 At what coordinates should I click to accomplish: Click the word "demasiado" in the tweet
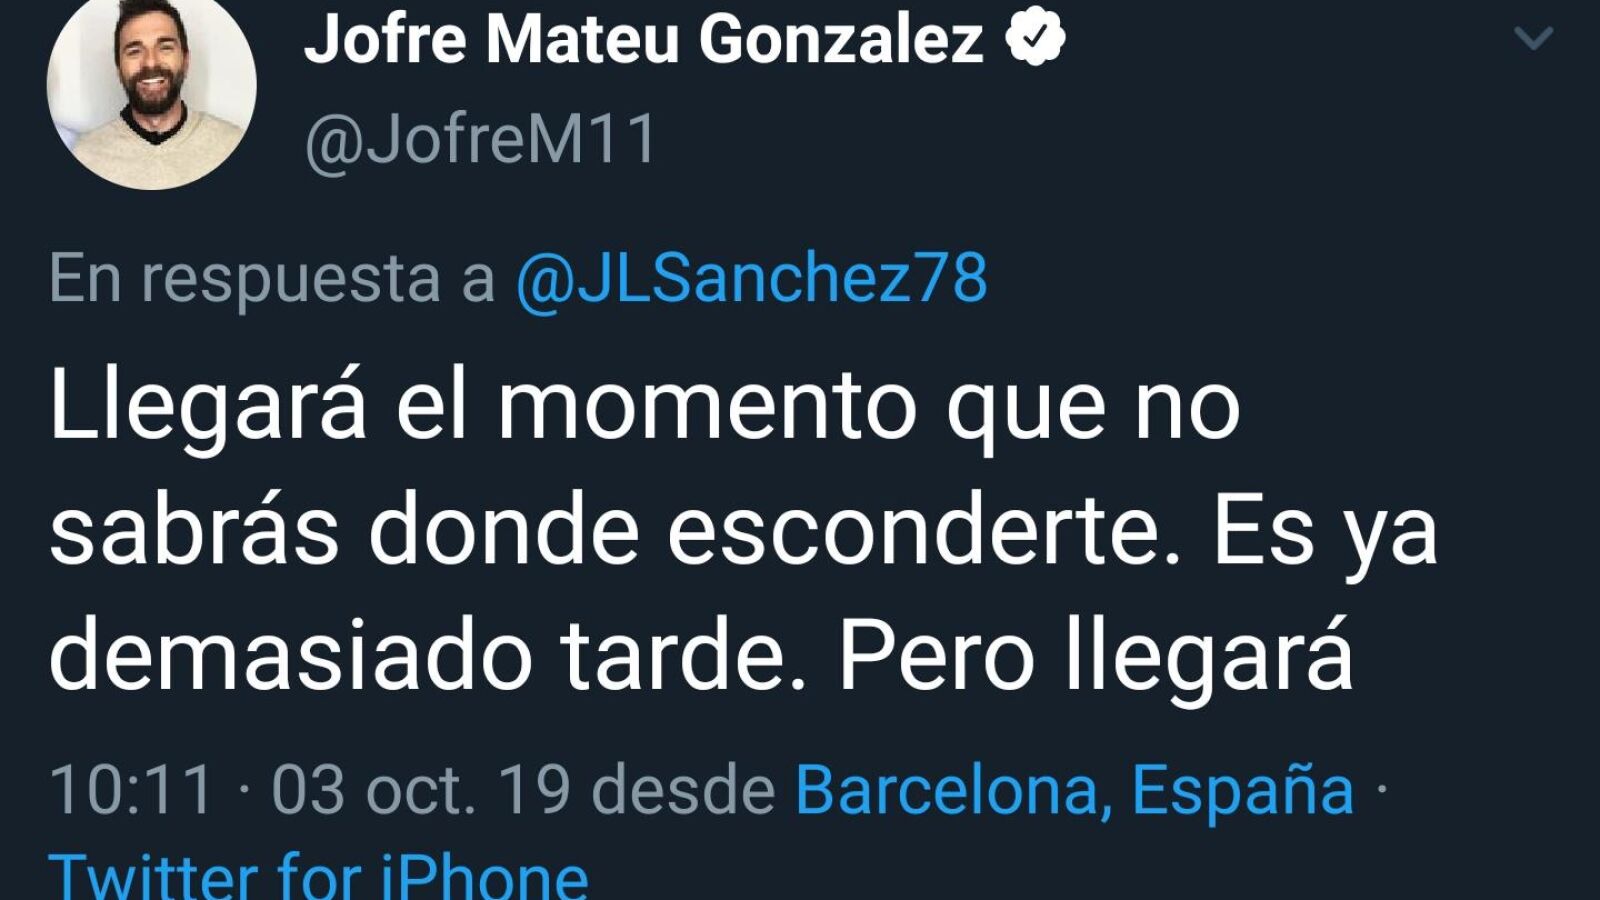pyautogui.click(x=290, y=657)
